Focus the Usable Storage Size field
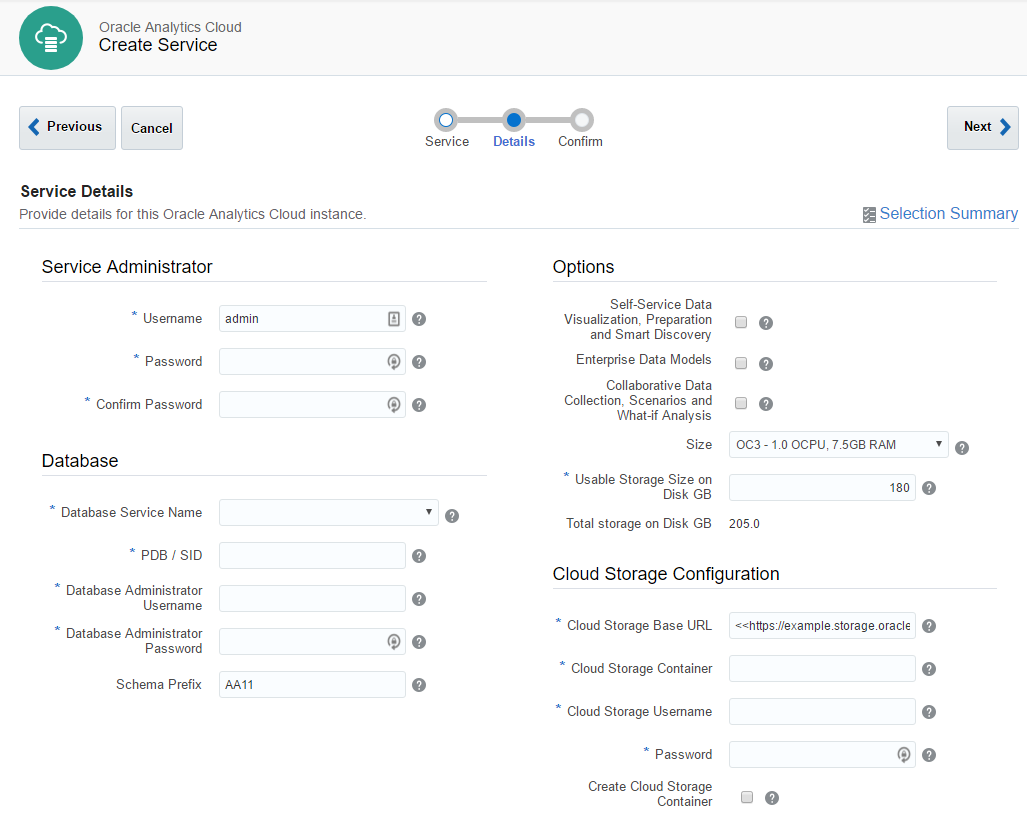The height and width of the screenshot is (836, 1027). tap(822, 487)
